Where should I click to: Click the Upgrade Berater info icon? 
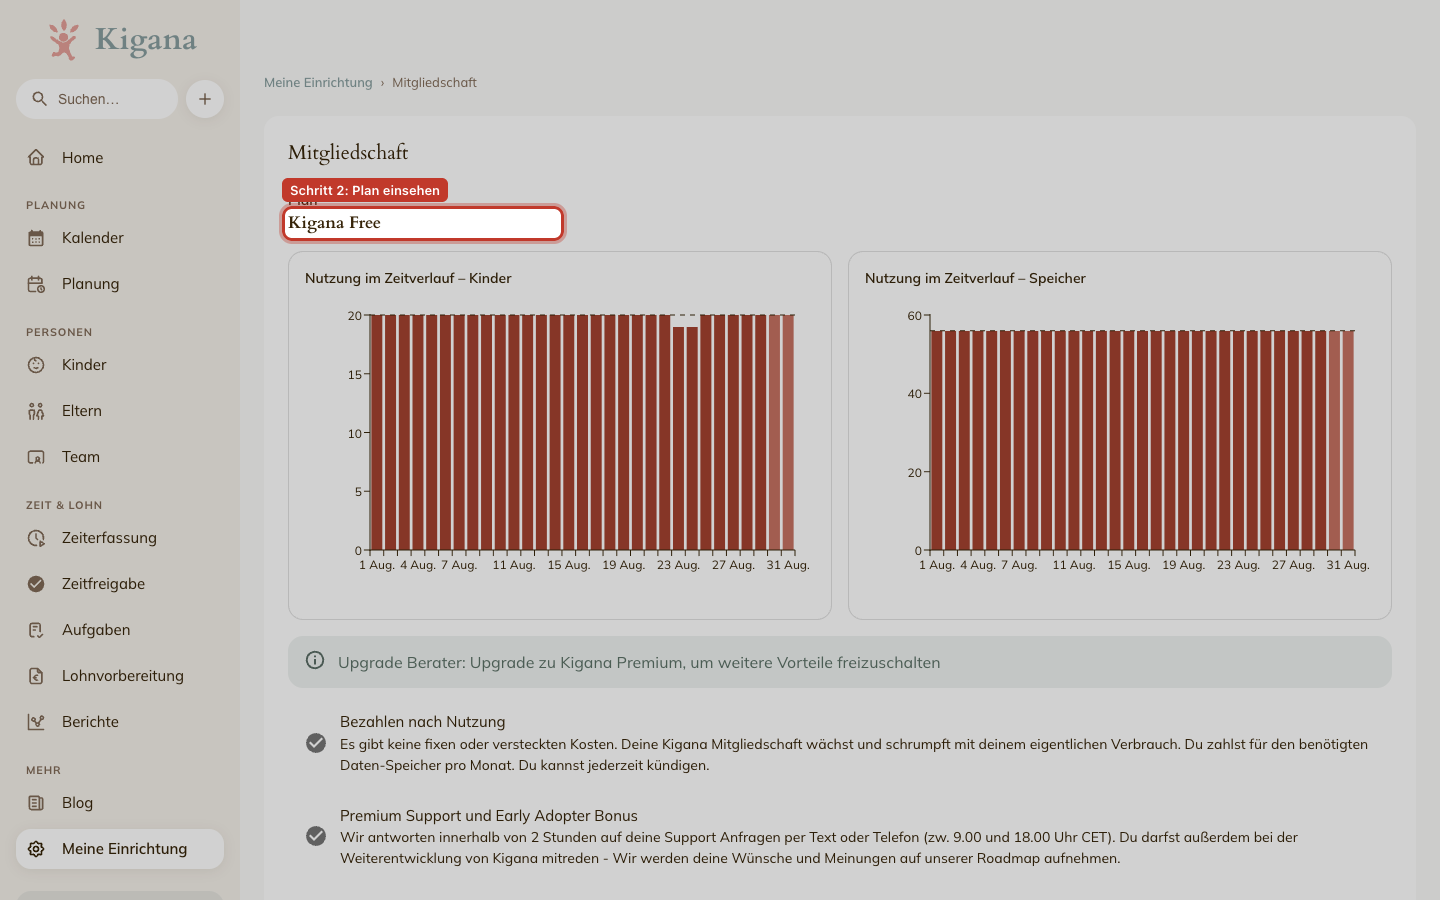(x=315, y=660)
